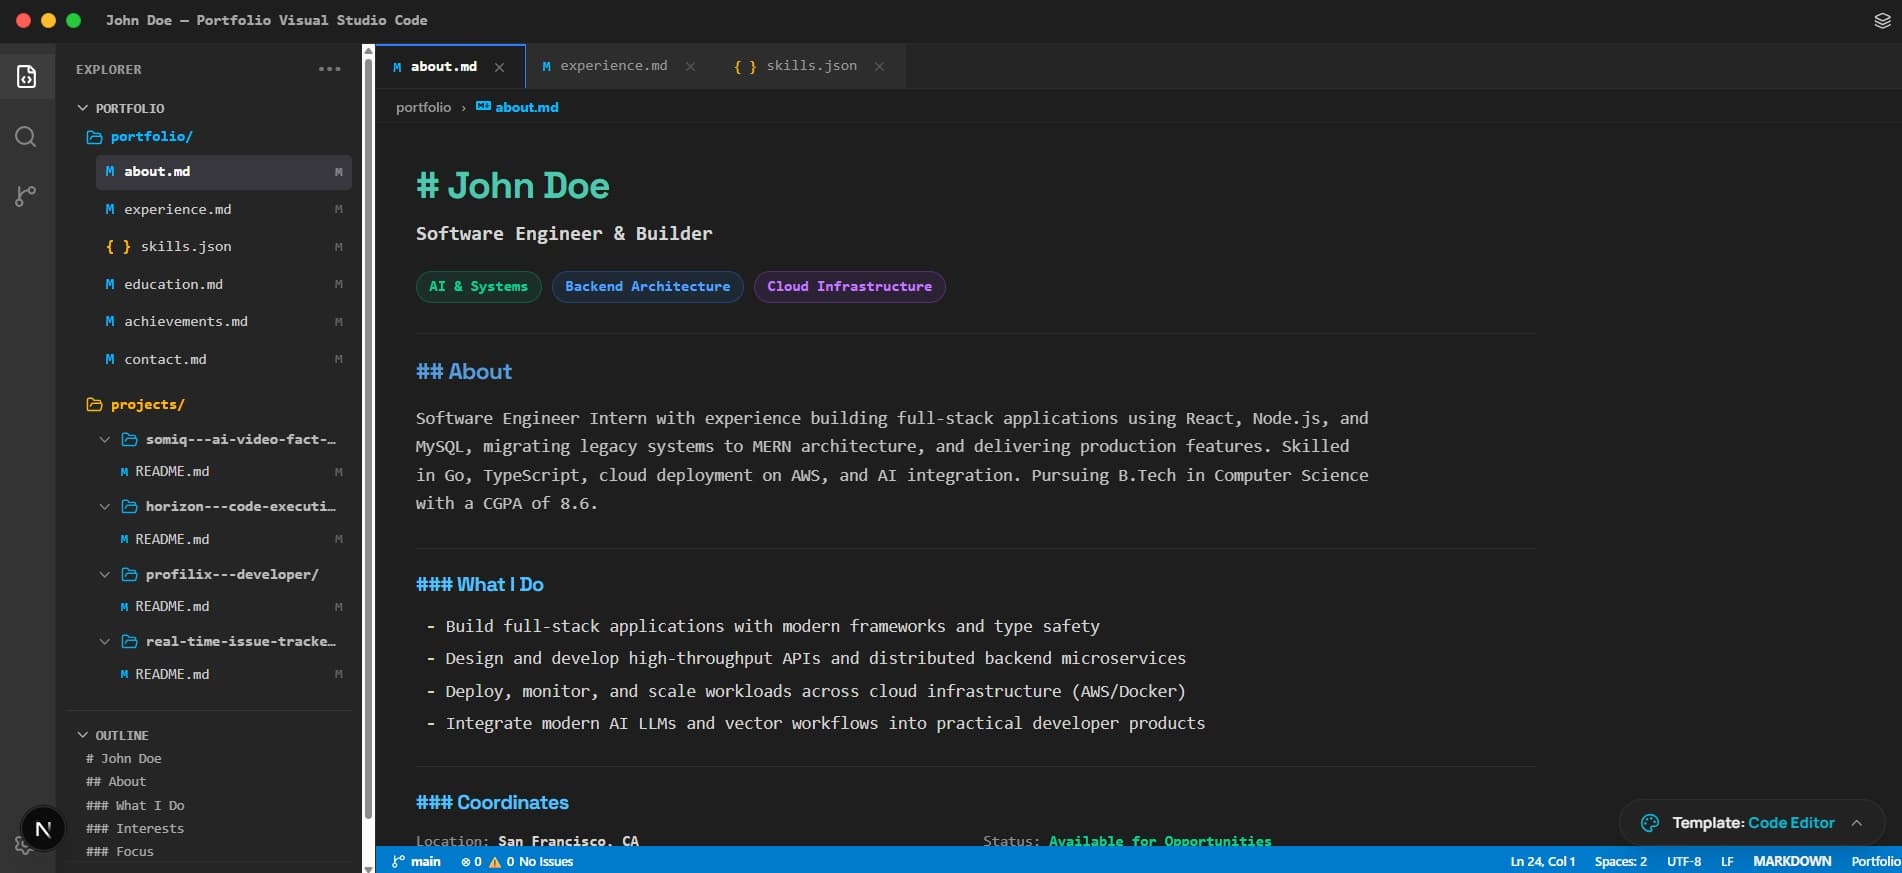The height and width of the screenshot is (873, 1902).
Task: Jump to ## About in the outline
Action: pyautogui.click(x=116, y=782)
